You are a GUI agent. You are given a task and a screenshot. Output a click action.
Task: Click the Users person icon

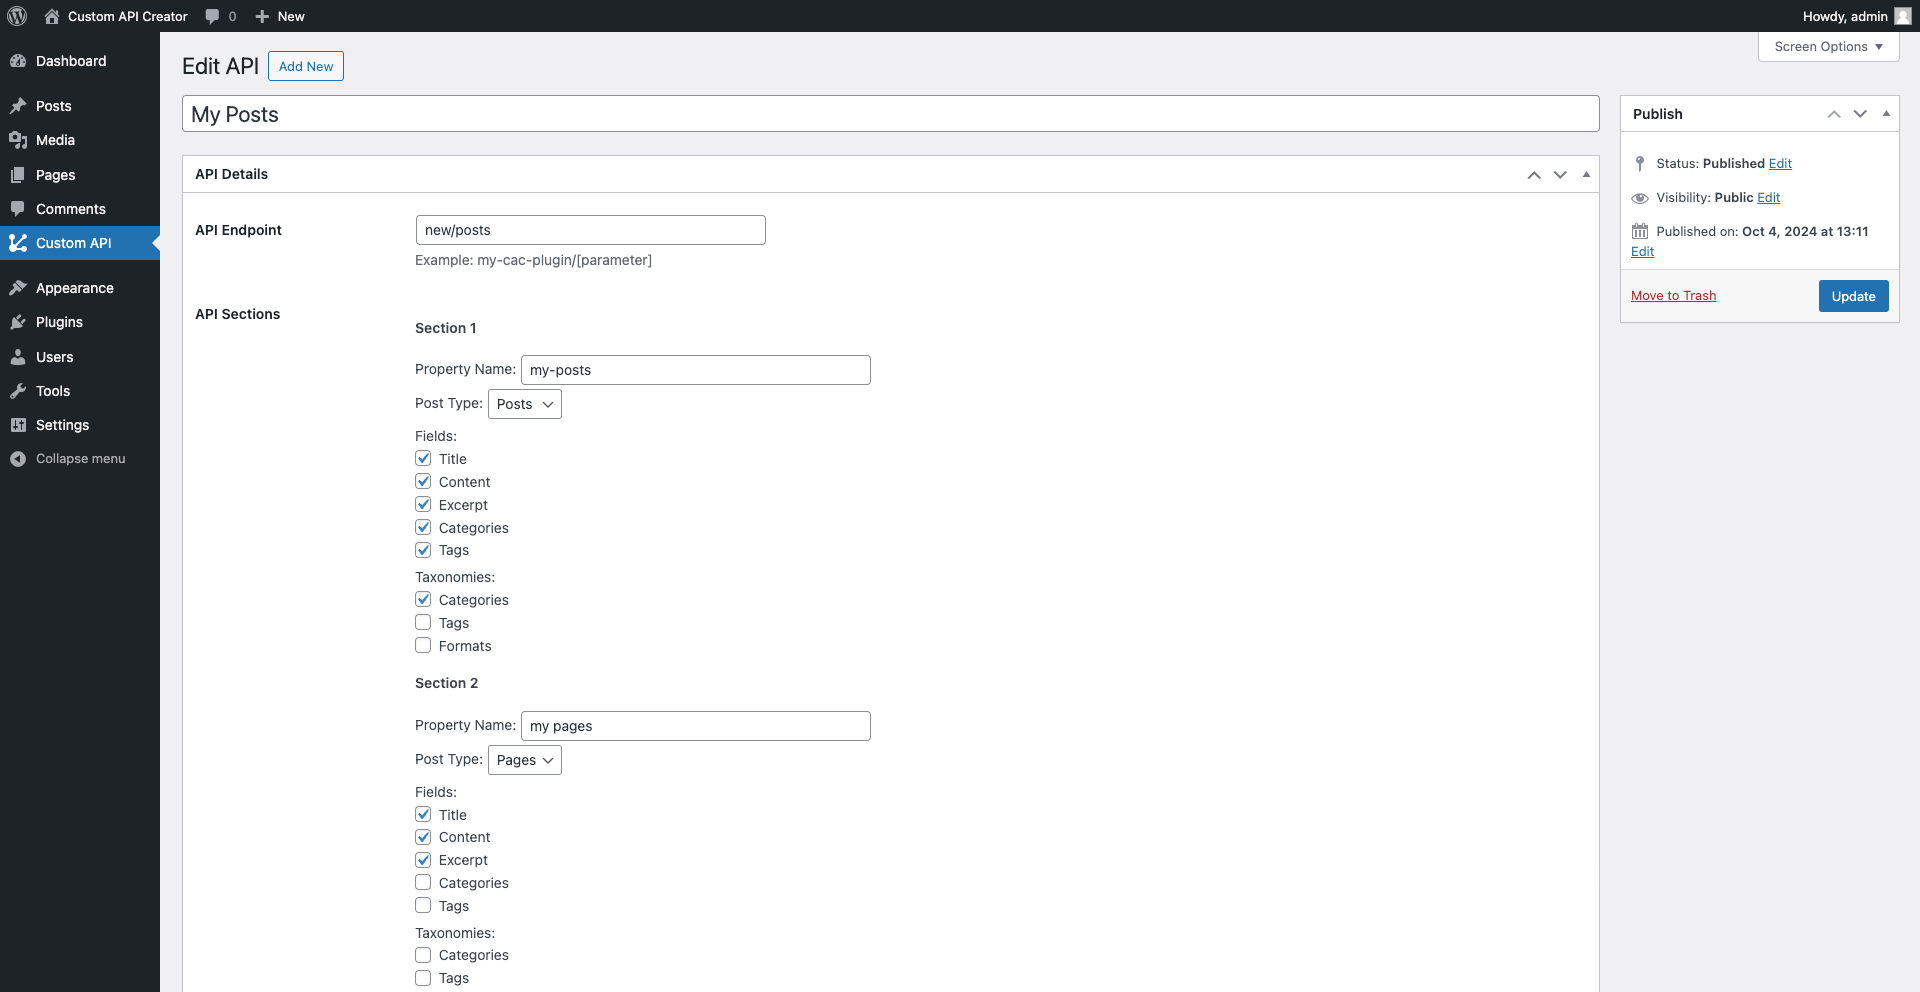pyautogui.click(x=18, y=357)
